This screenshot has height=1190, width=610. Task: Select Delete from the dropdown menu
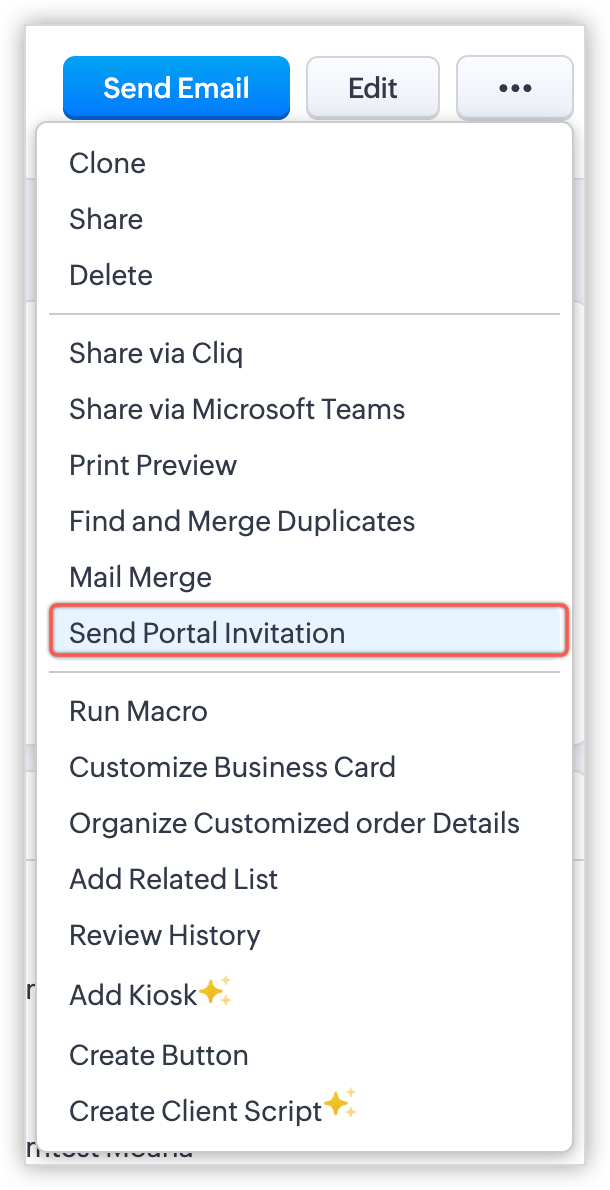[x=111, y=275]
